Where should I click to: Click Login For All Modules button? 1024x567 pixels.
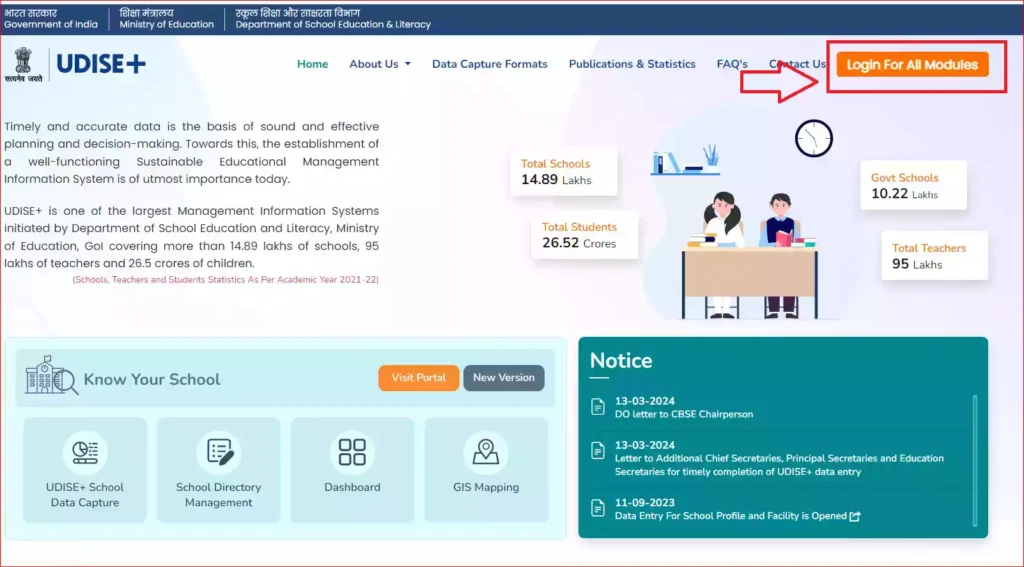[912, 65]
